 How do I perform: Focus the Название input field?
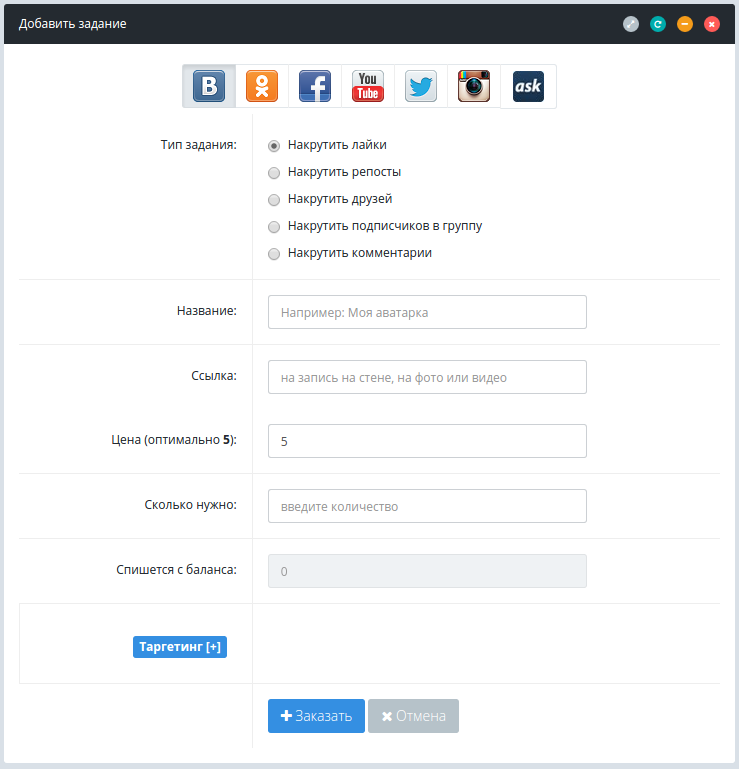pyautogui.click(x=427, y=312)
